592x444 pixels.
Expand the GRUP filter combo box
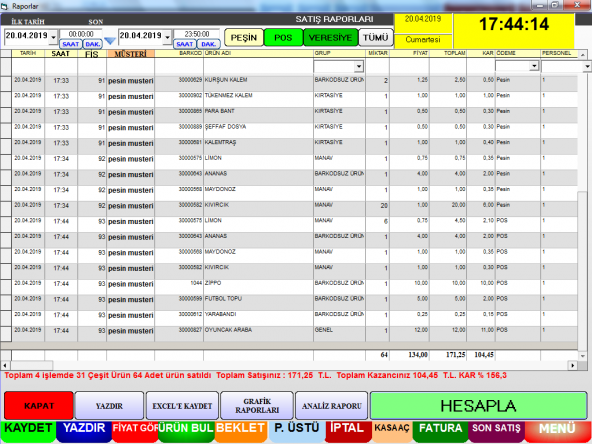click(x=359, y=67)
